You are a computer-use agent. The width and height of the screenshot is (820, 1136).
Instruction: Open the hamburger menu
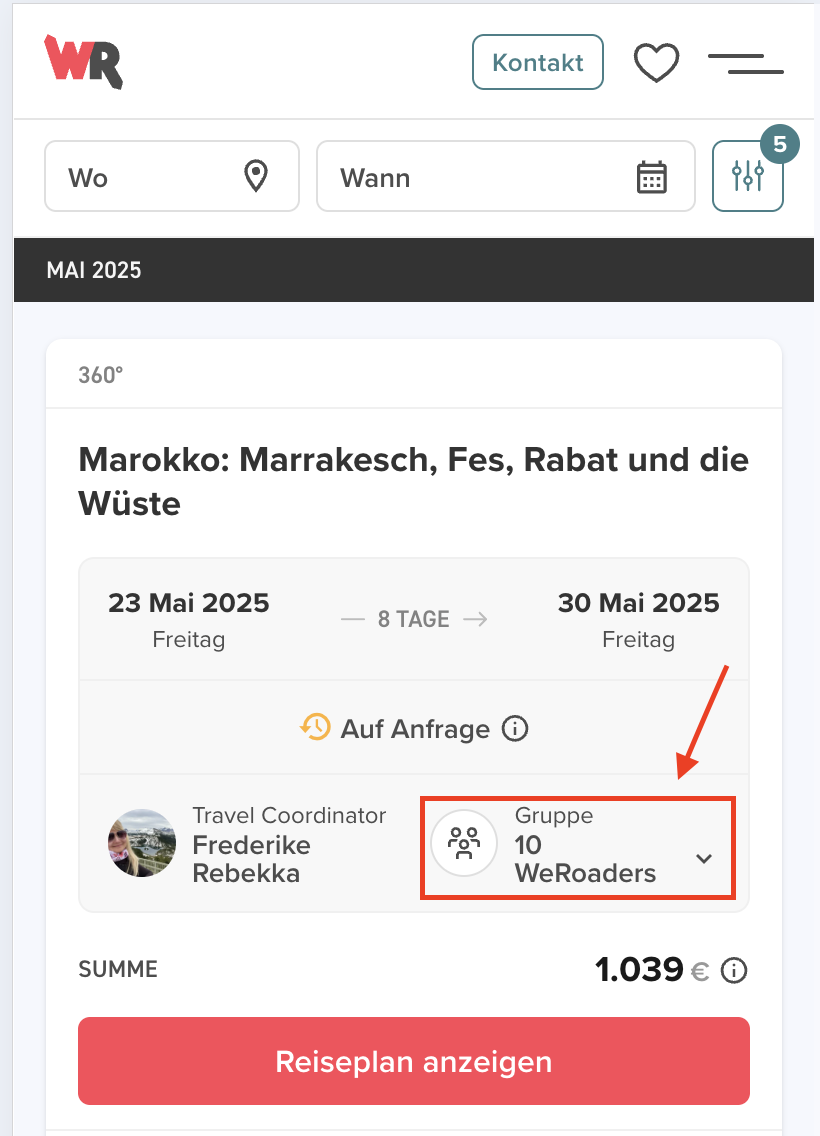tap(745, 63)
